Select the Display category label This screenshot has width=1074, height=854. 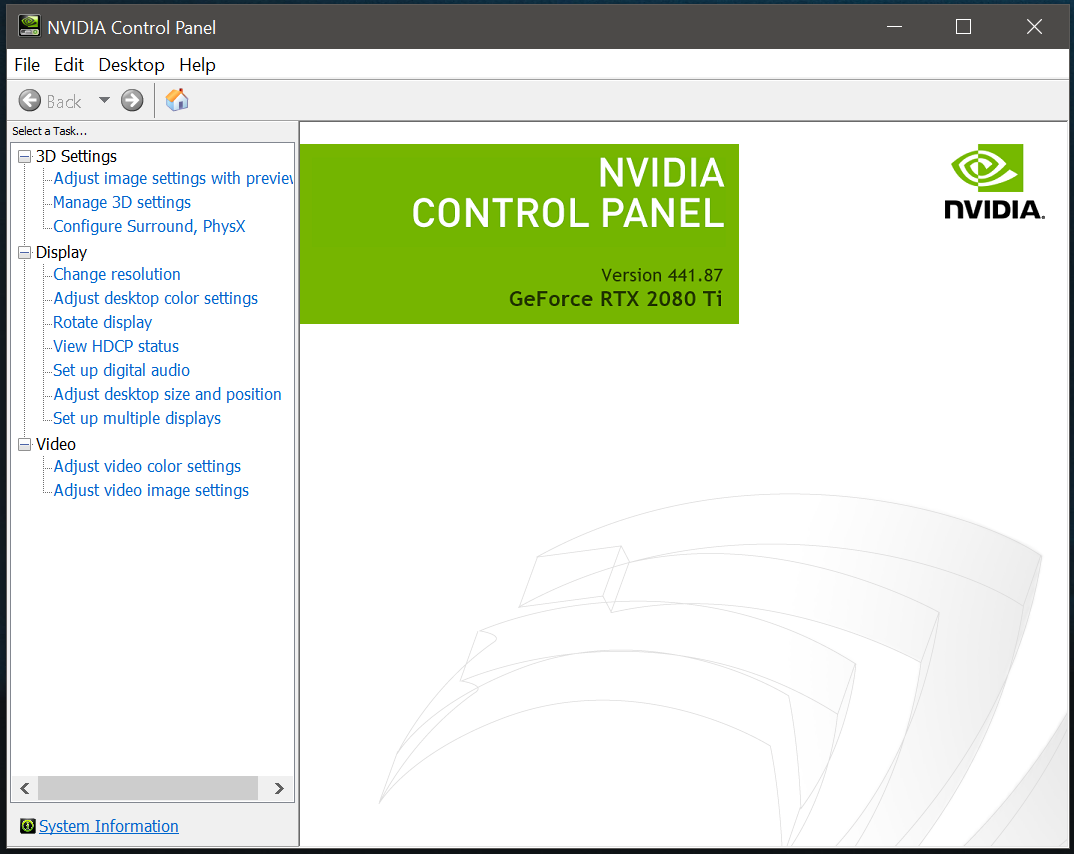[x=62, y=252]
